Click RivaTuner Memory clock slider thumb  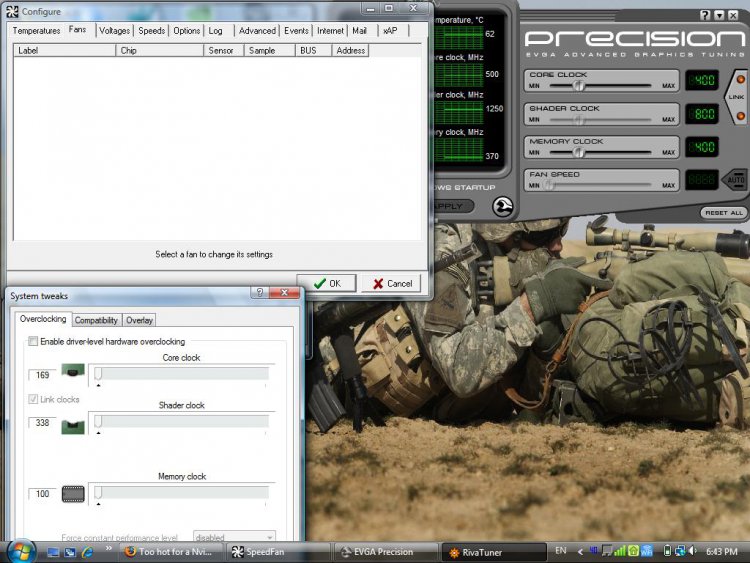tap(98, 493)
